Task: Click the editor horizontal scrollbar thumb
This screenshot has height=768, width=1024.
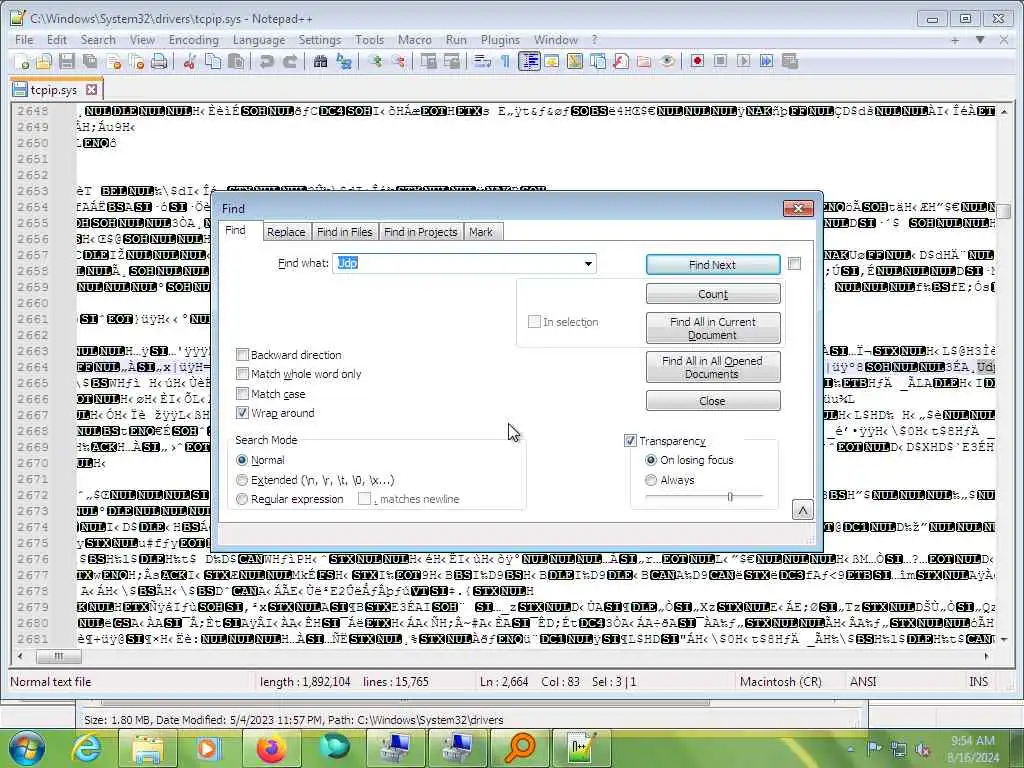Action: coord(59,656)
